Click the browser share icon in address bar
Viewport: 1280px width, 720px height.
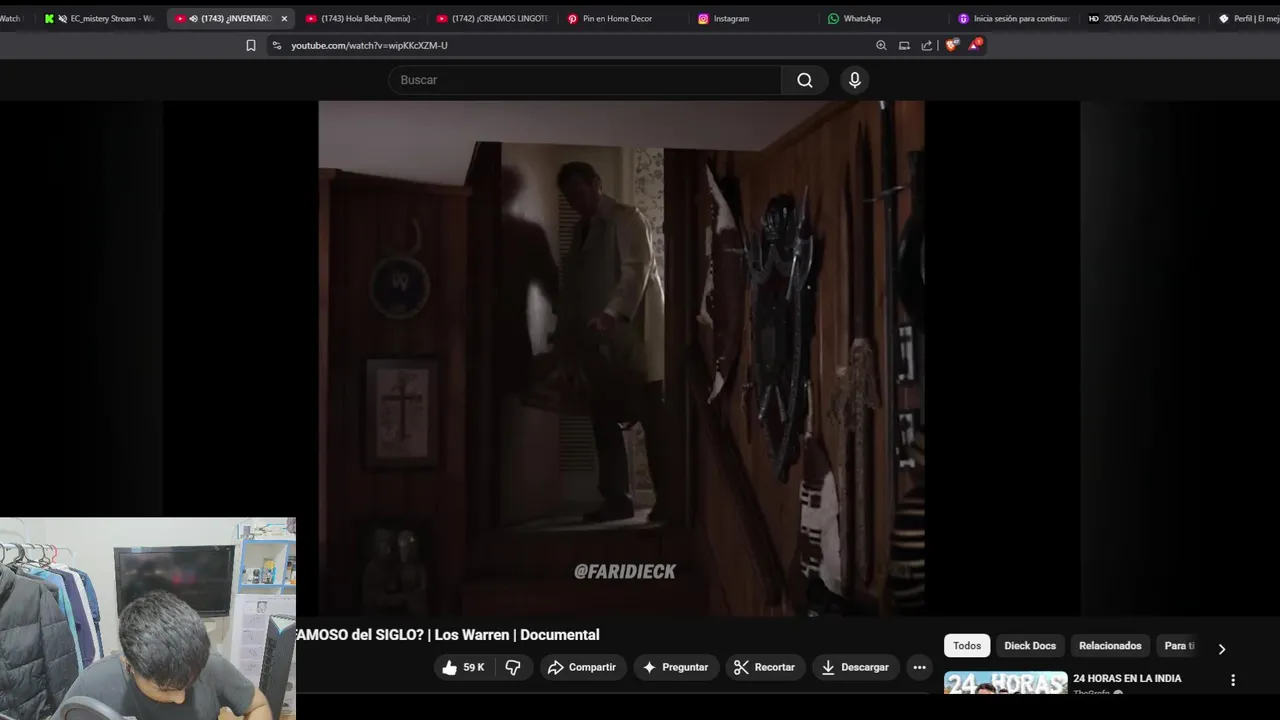tap(927, 45)
